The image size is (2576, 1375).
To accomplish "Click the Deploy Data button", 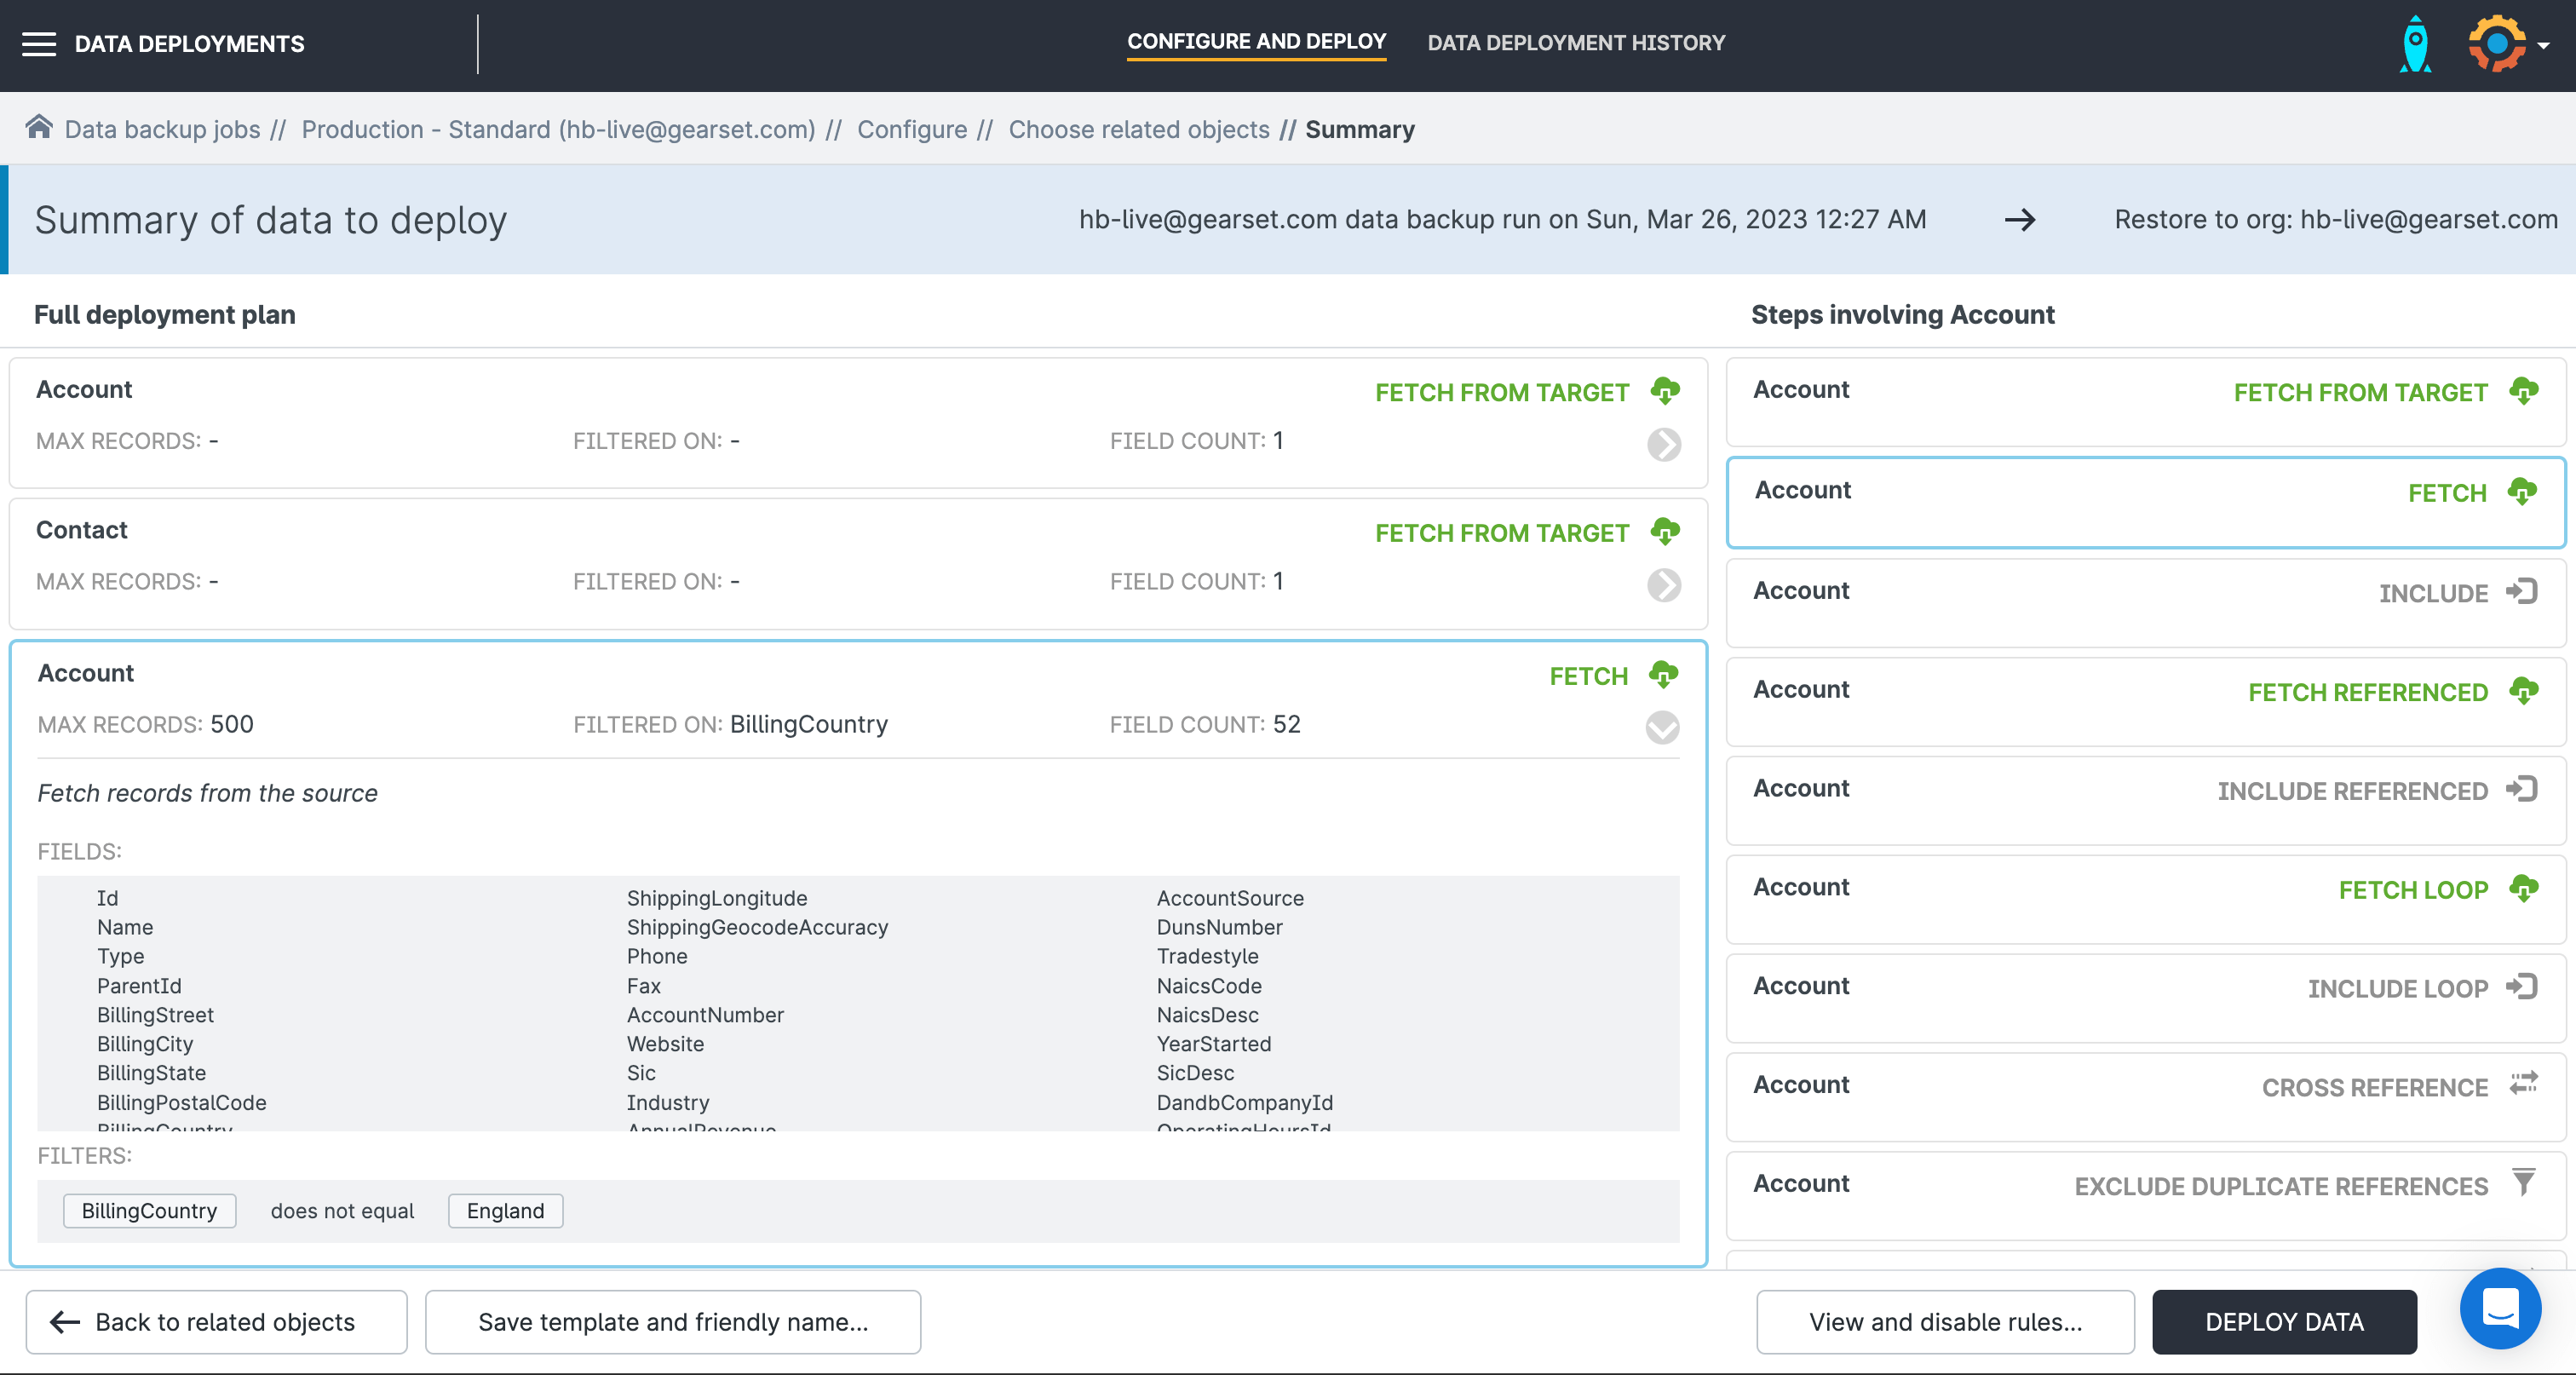I will [x=2284, y=1322].
